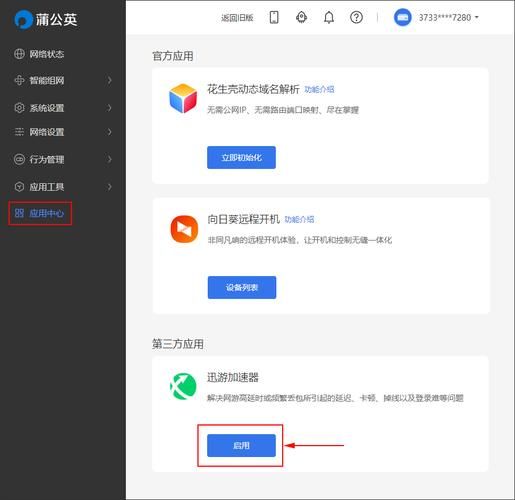Click the 返回旧版 link
The width and height of the screenshot is (515, 500).
(237, 18)
